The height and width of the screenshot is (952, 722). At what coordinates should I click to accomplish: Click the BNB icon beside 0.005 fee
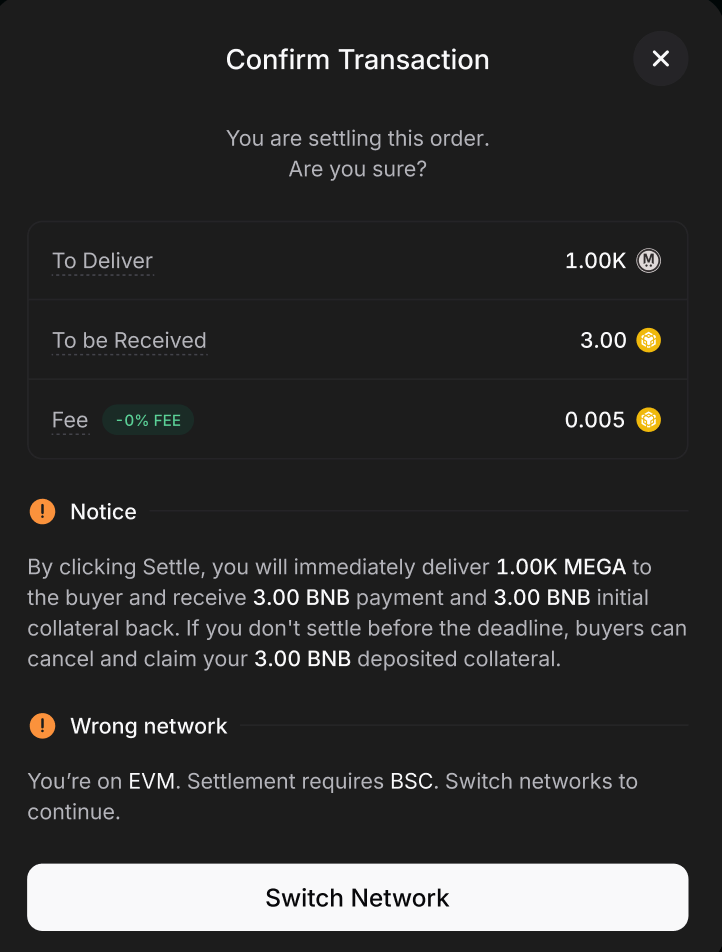coord(649,419)
